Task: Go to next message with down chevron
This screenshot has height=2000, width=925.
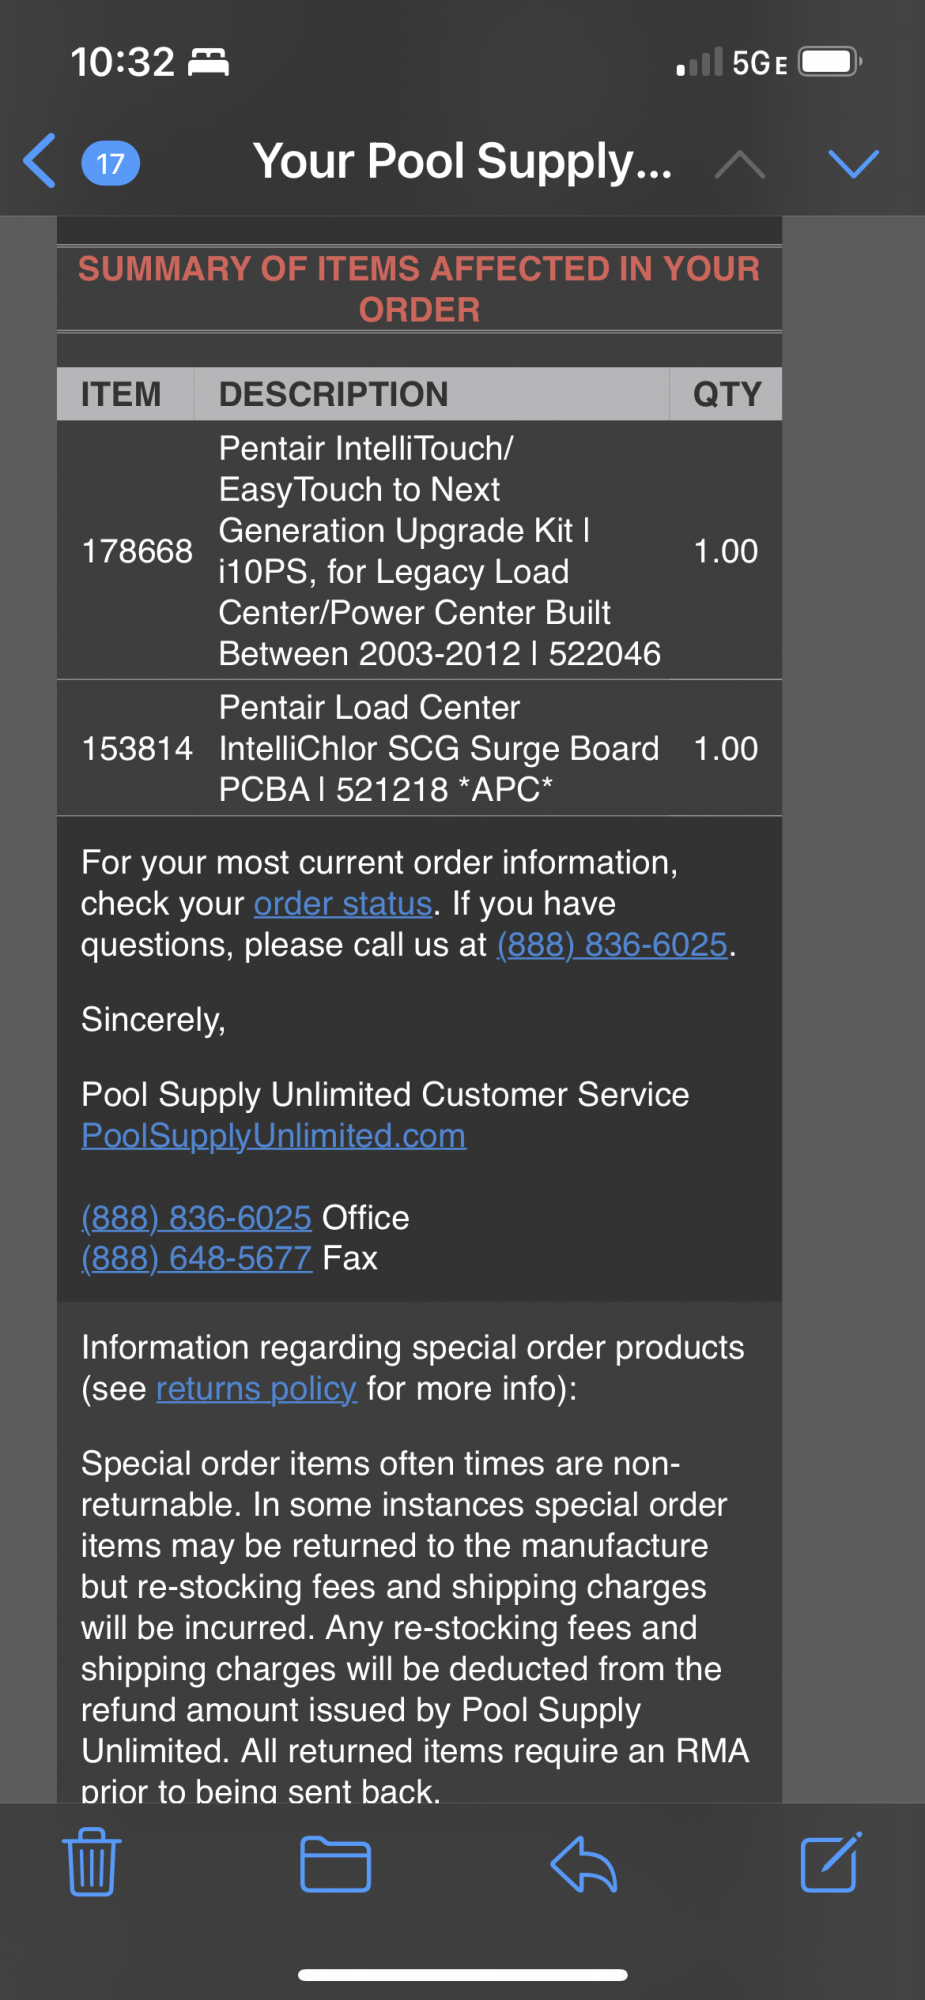Action: coord(853,164)
